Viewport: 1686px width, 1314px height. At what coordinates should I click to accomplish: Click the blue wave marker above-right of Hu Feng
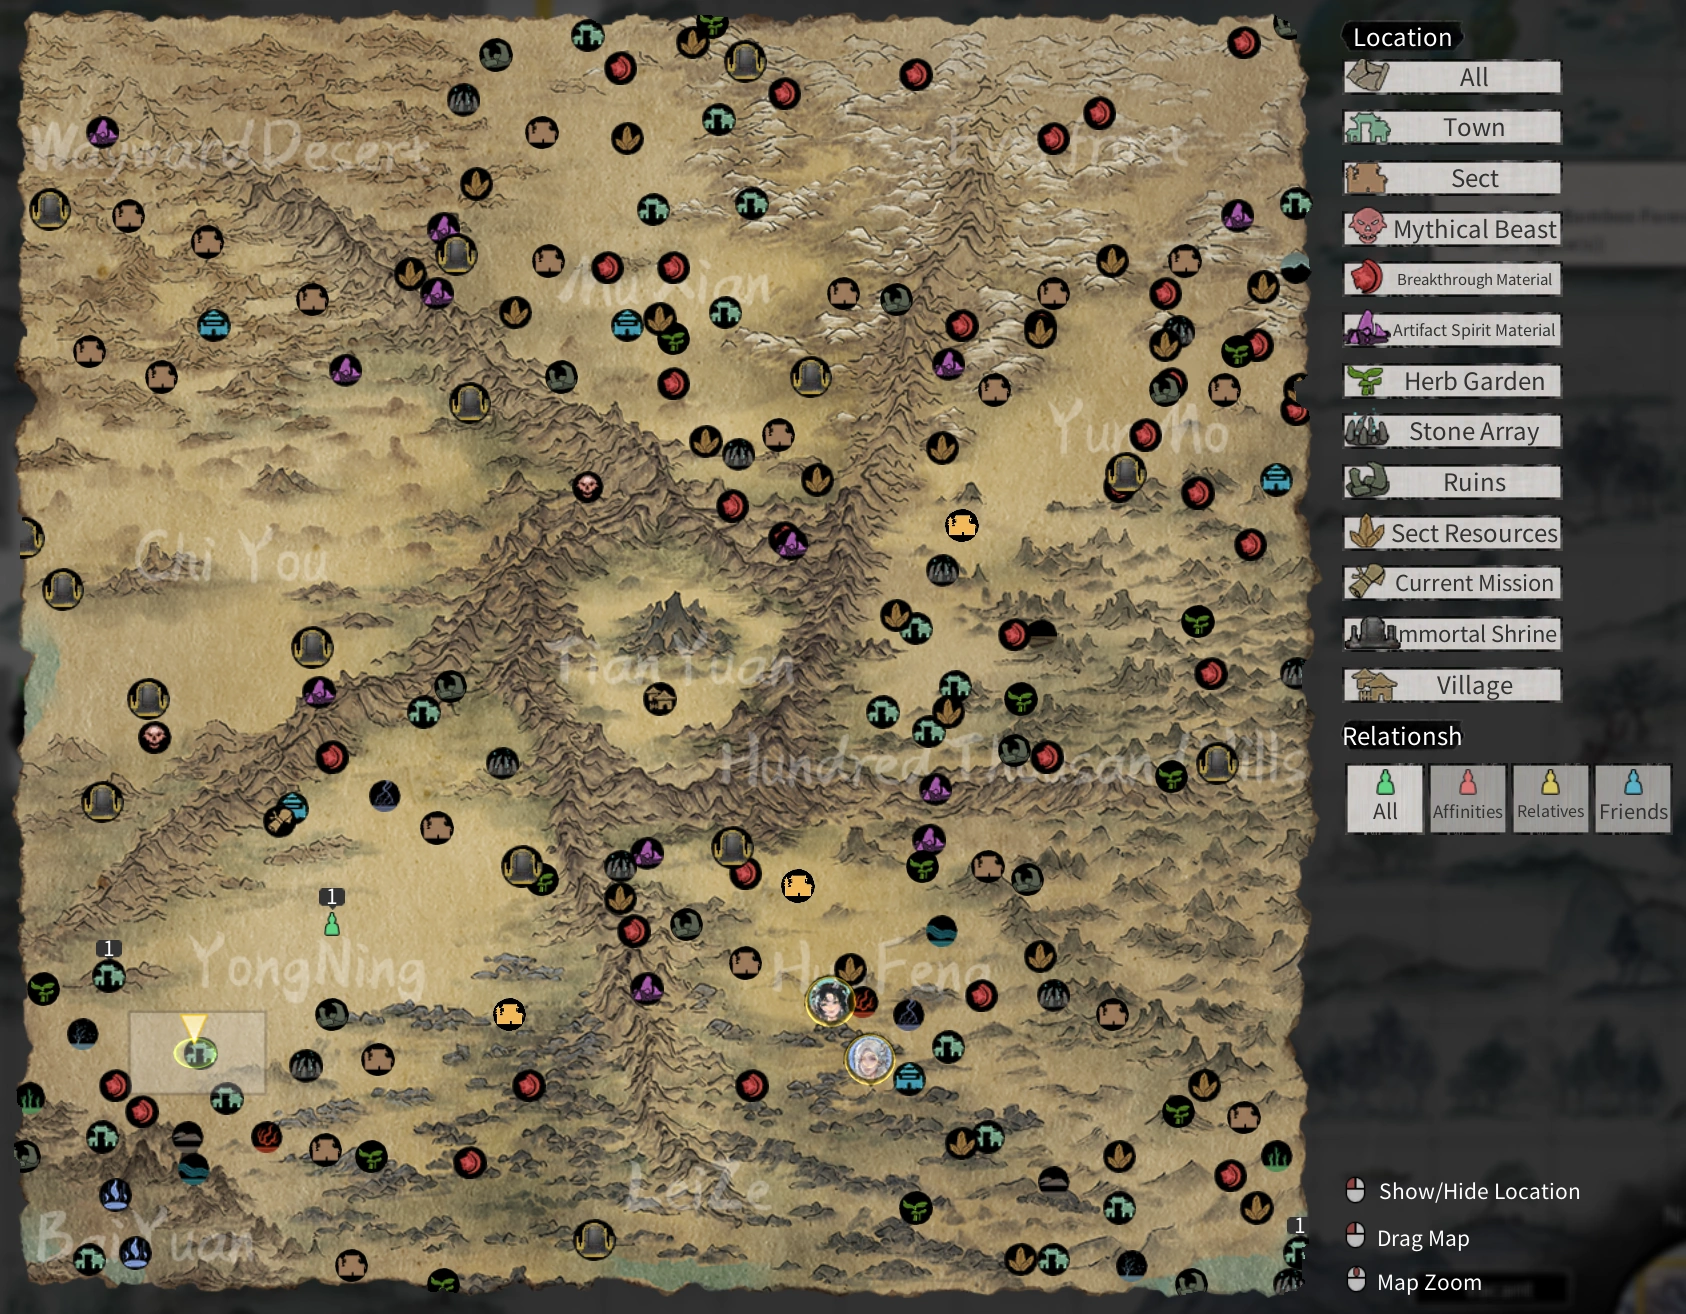pyautogui.click(x=941, y=931)
